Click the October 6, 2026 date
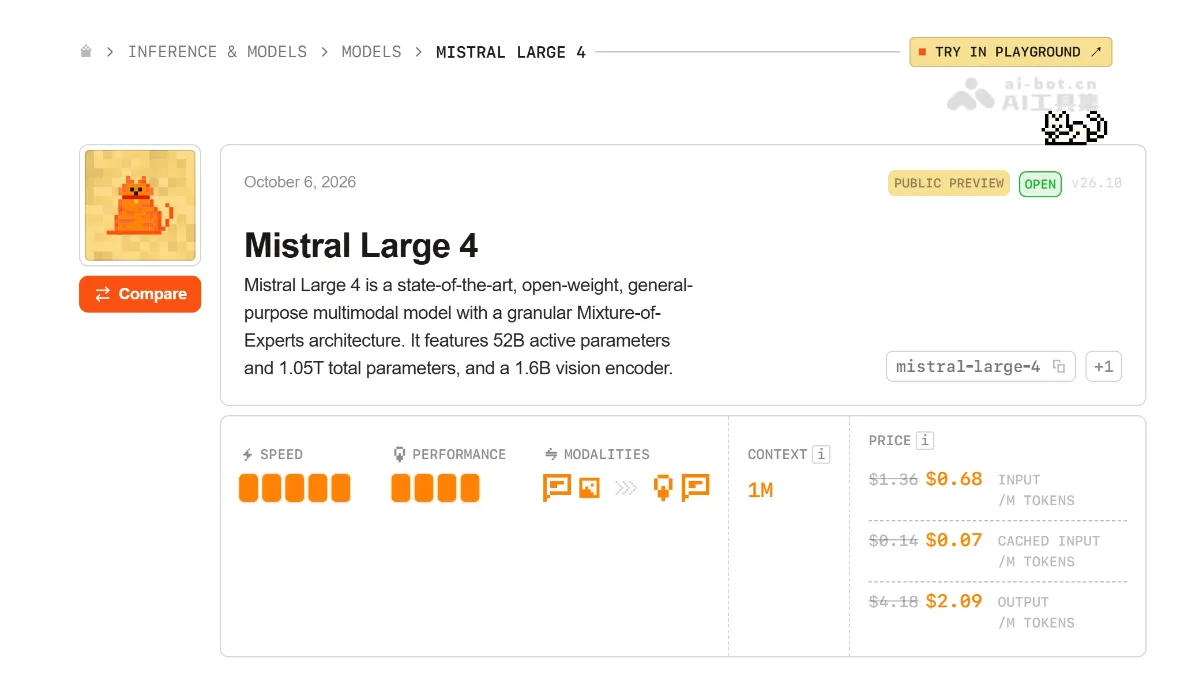The width and height of the screenshot is (1200, 675). pos(300,182)
